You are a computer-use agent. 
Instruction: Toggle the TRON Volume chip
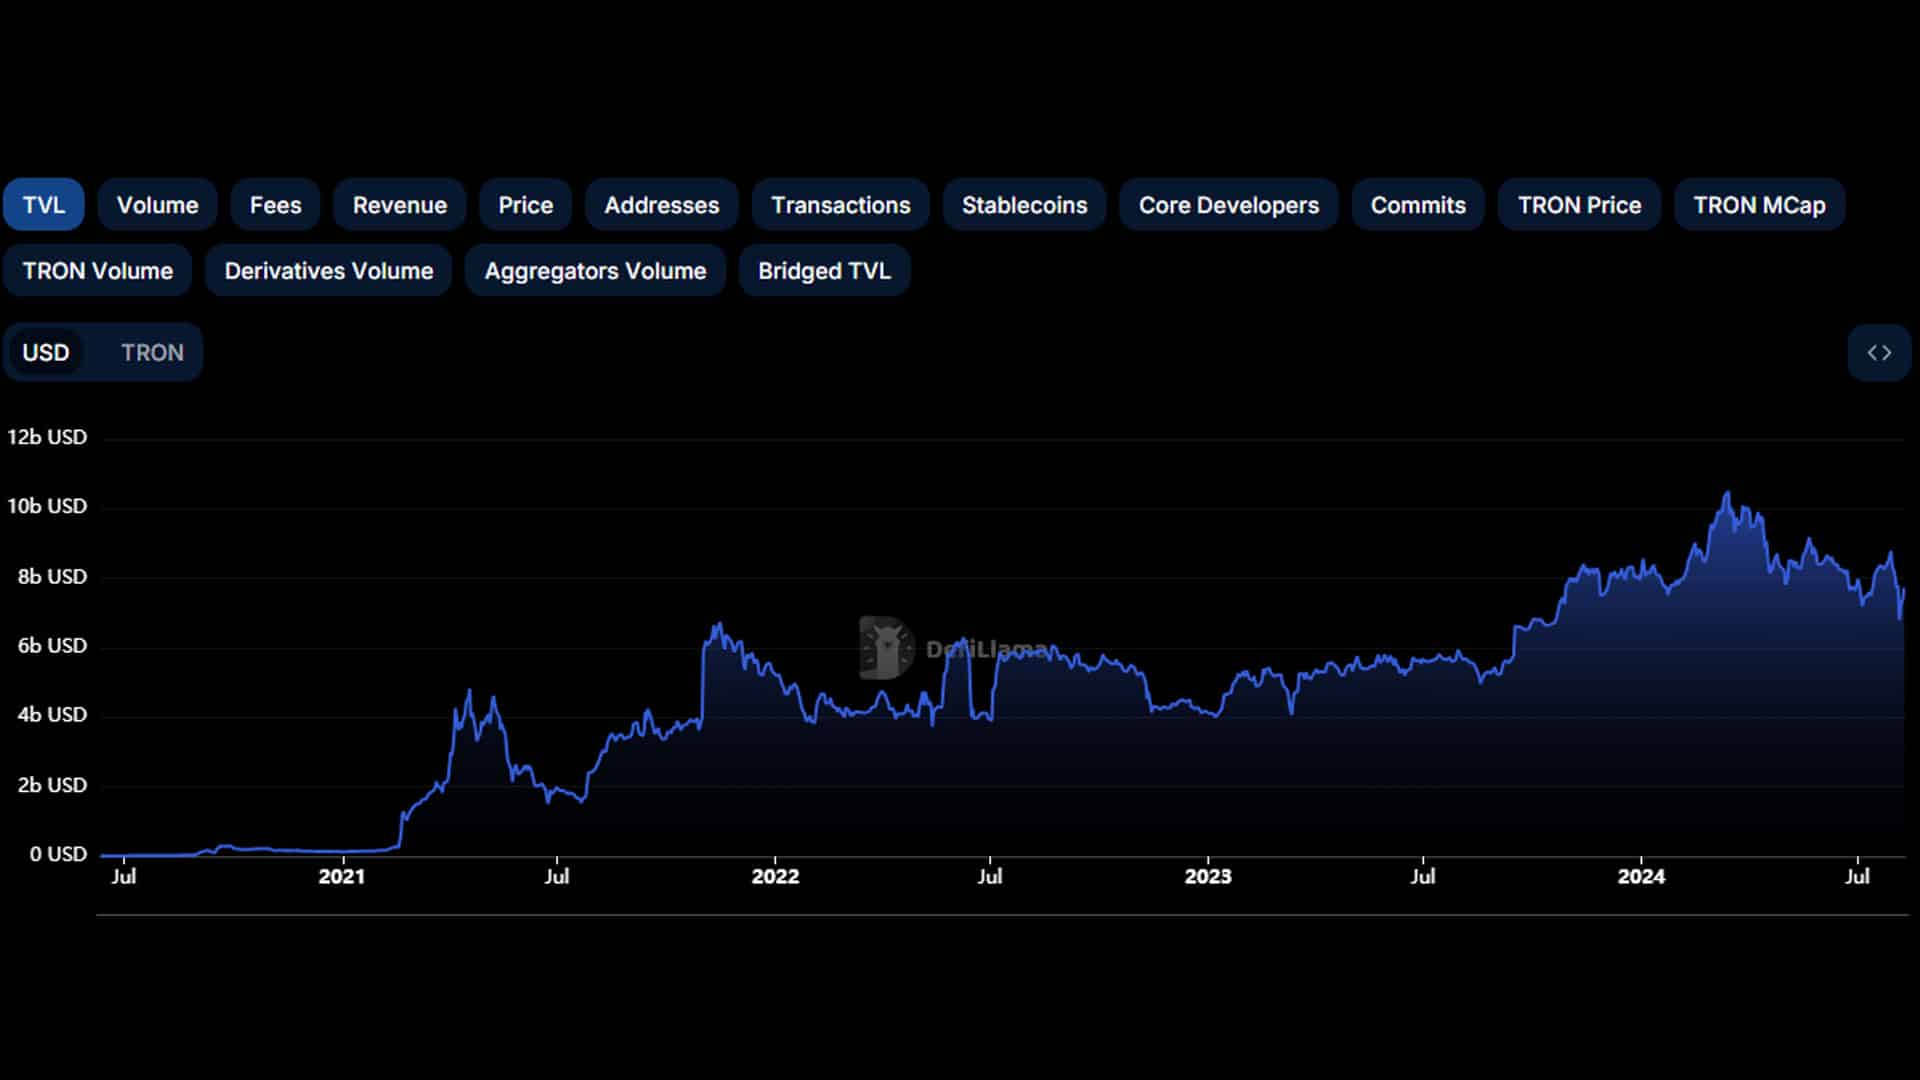[x=98, y=271]
